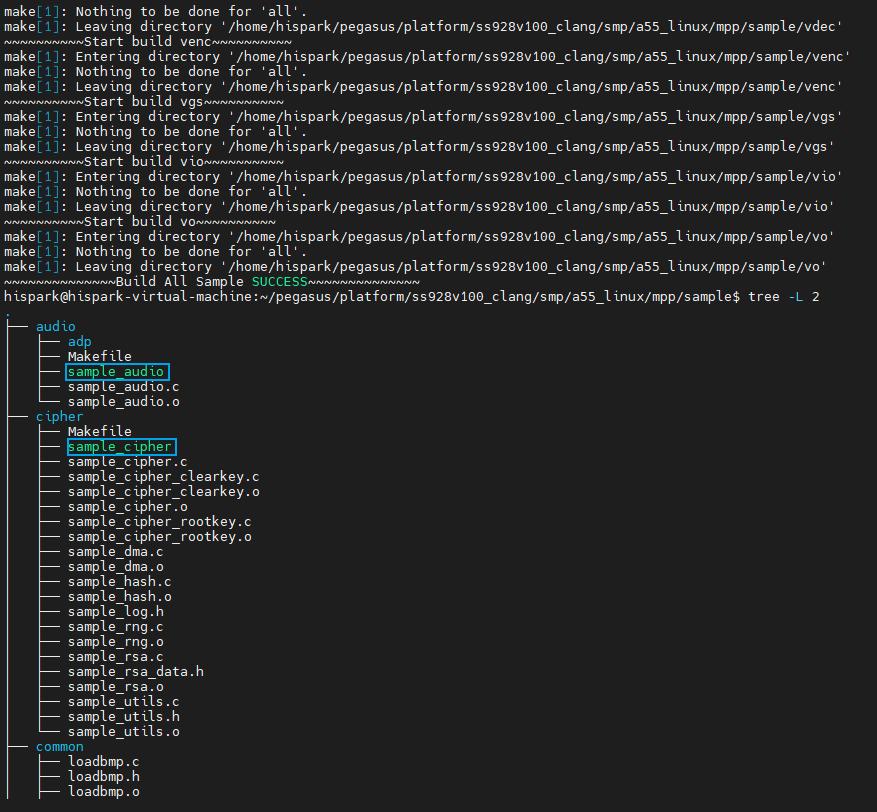Click the "sample_log.h" header file

pos(116,612)
